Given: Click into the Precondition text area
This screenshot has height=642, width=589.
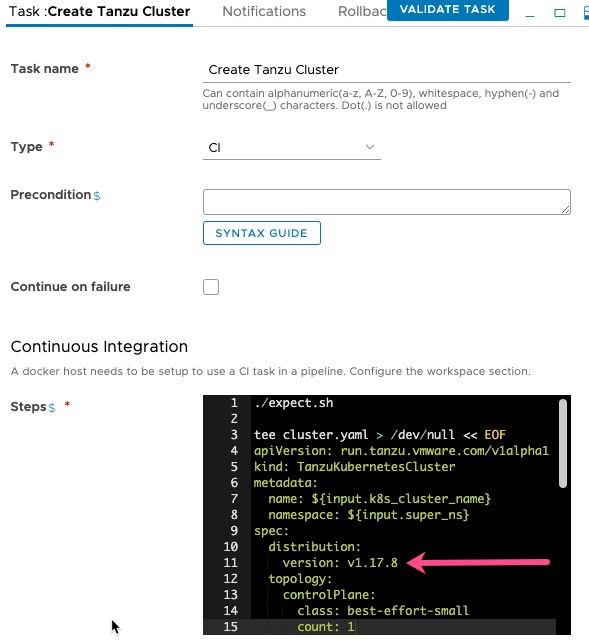Looking at the screenshot, I should [x=387, y=202].
